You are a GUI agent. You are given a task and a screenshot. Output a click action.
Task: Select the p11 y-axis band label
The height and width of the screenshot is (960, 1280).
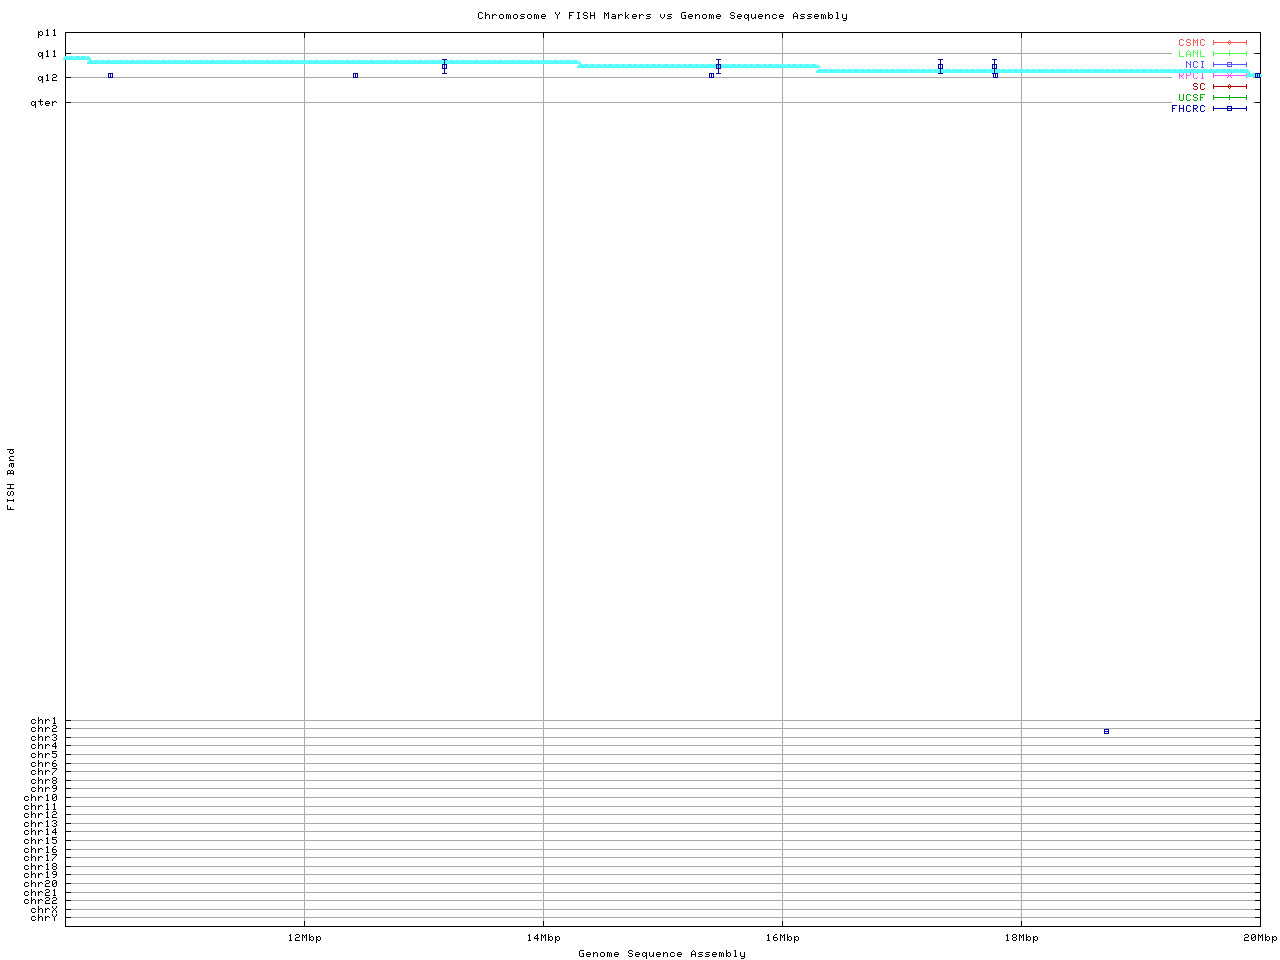pos(47,33)
